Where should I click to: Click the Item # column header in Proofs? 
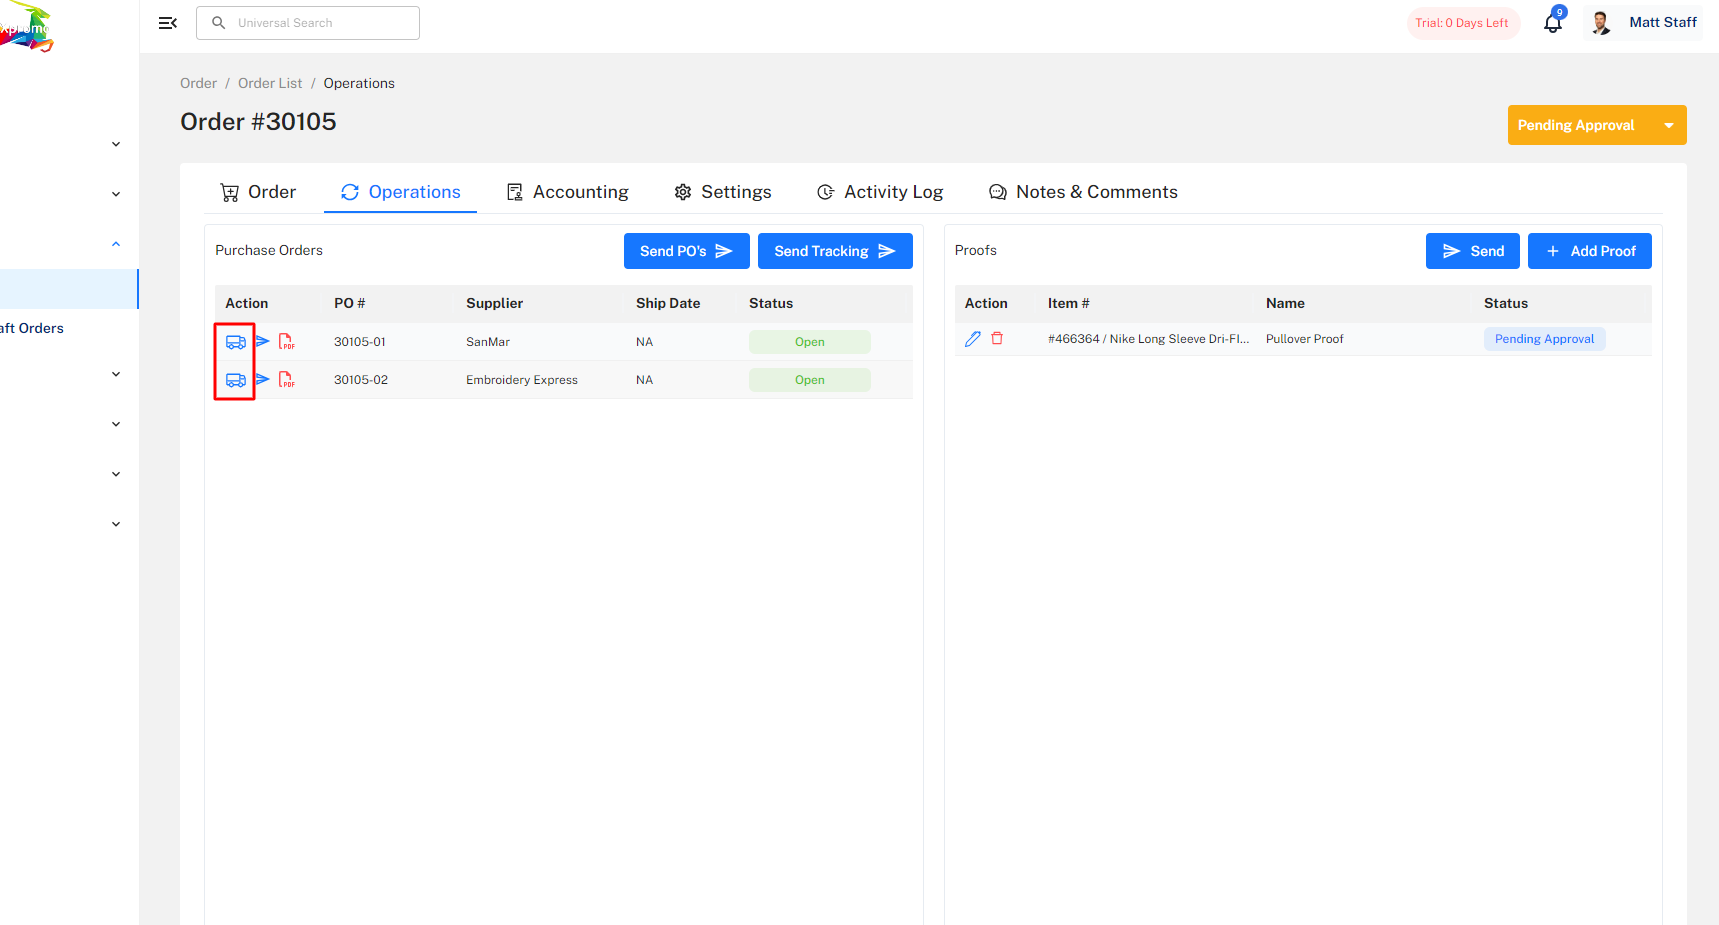[x=1069, y=303]
